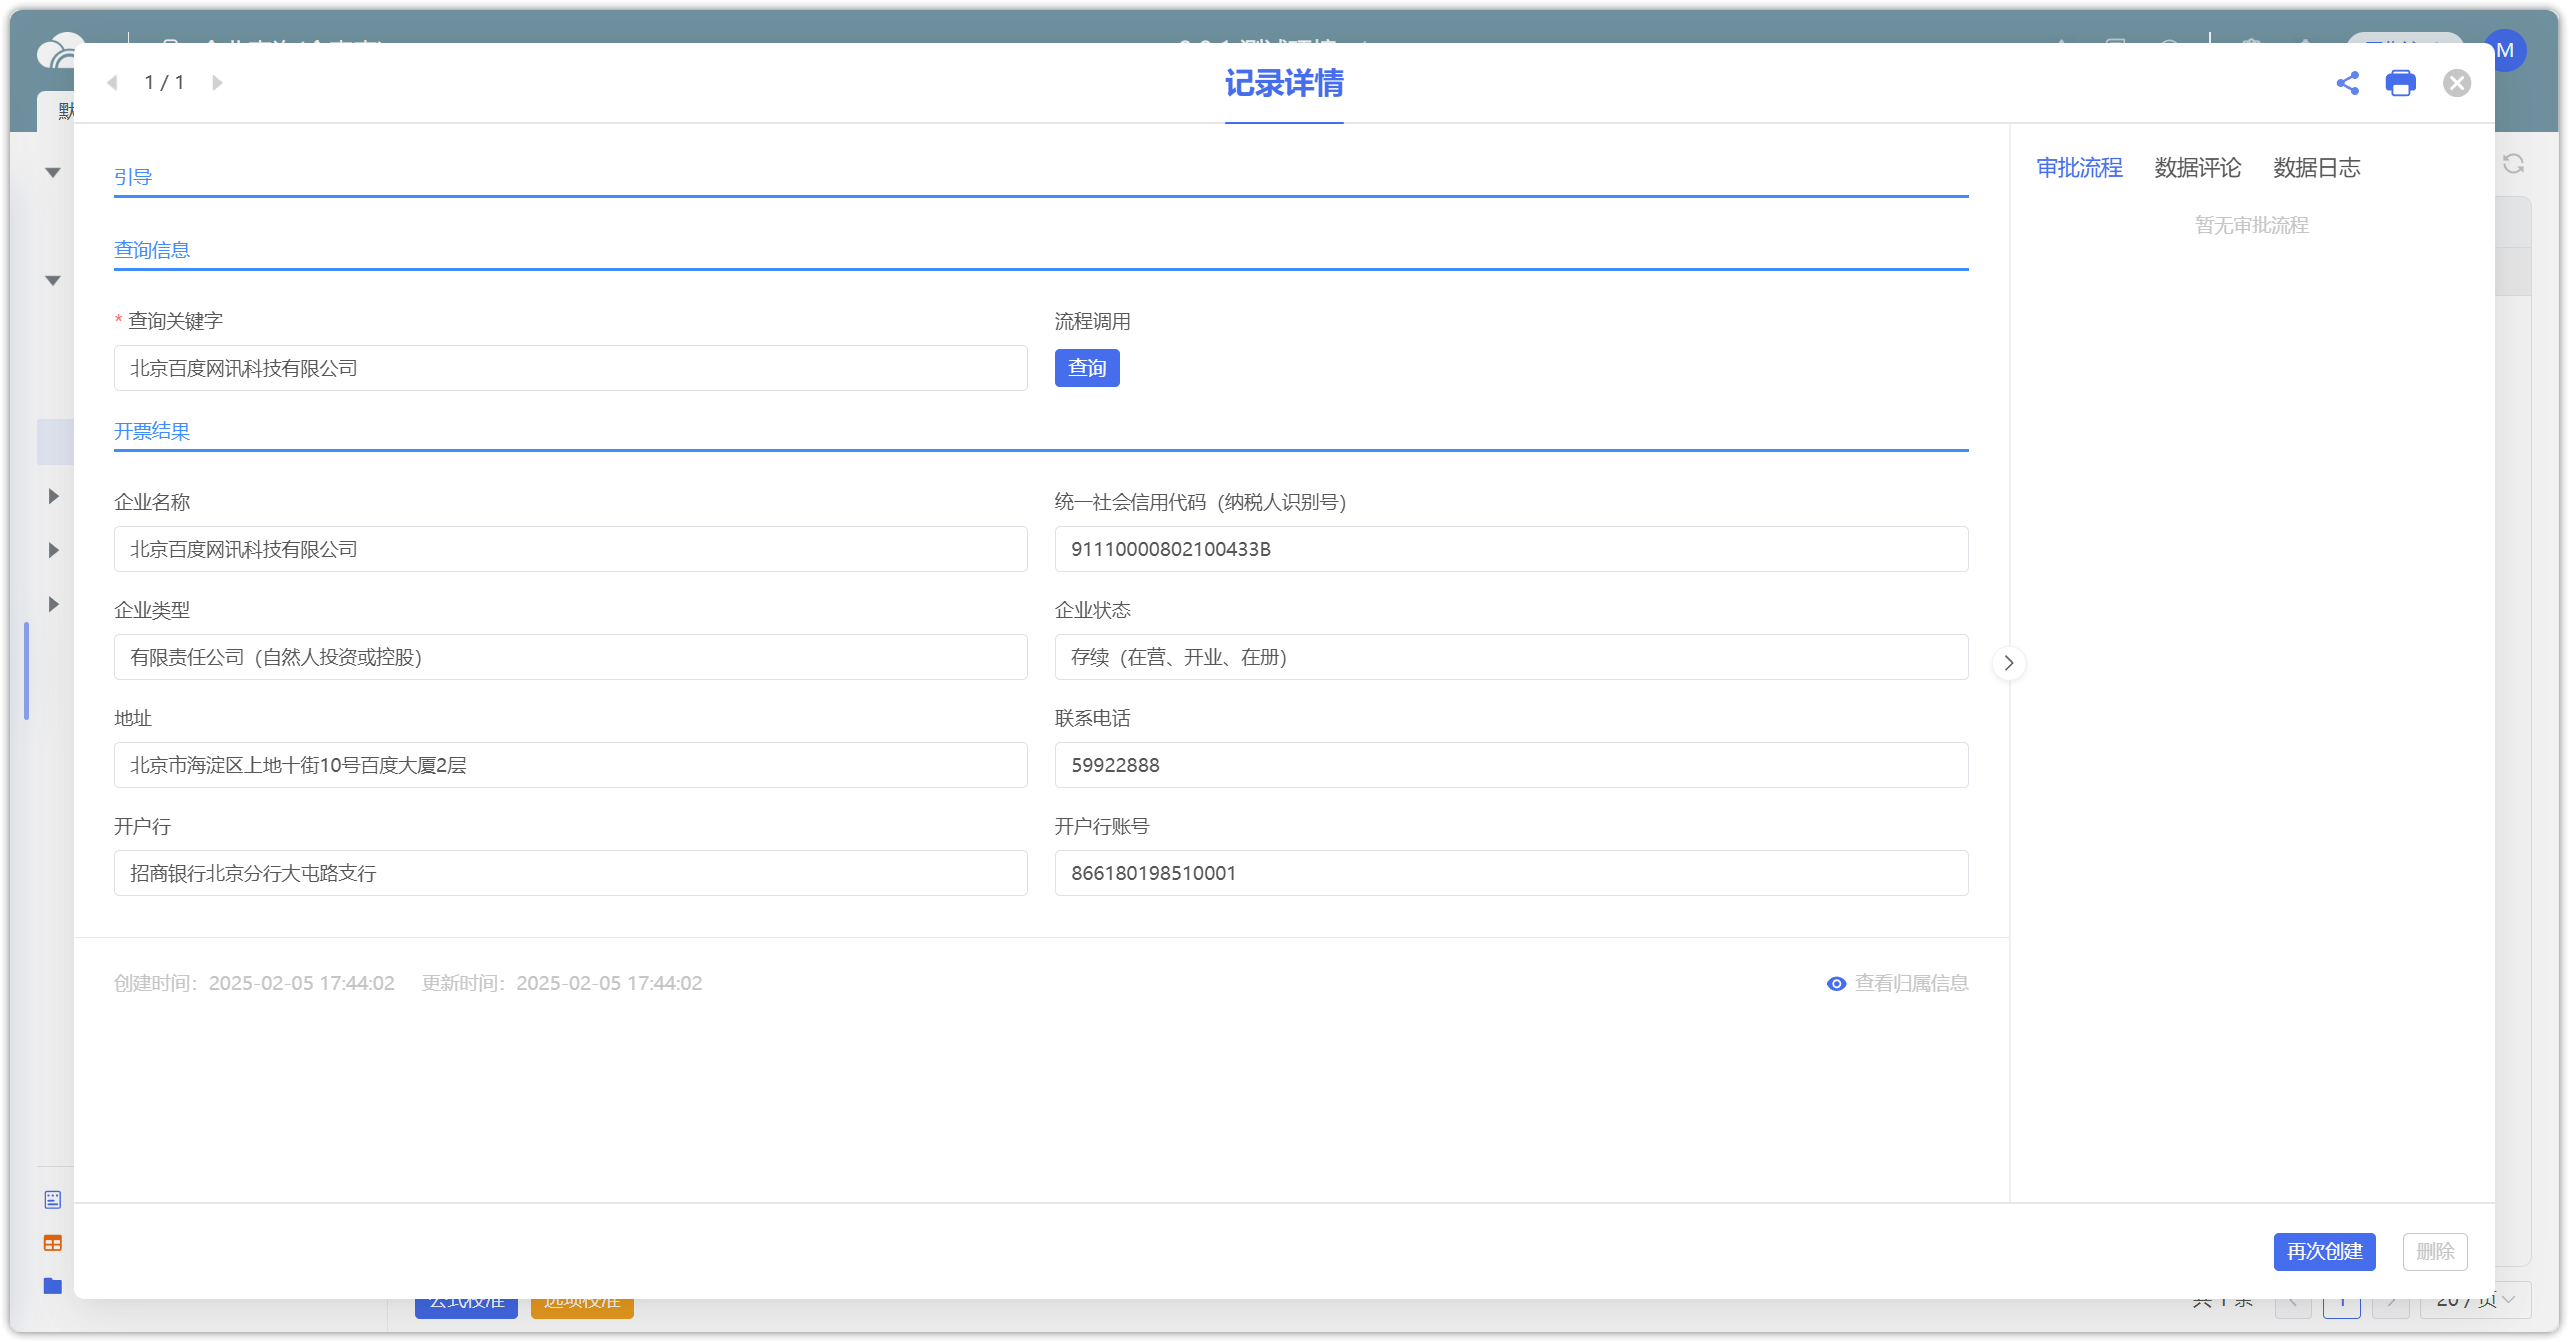Click the 开户行账号 field

tap(1511, 873)
